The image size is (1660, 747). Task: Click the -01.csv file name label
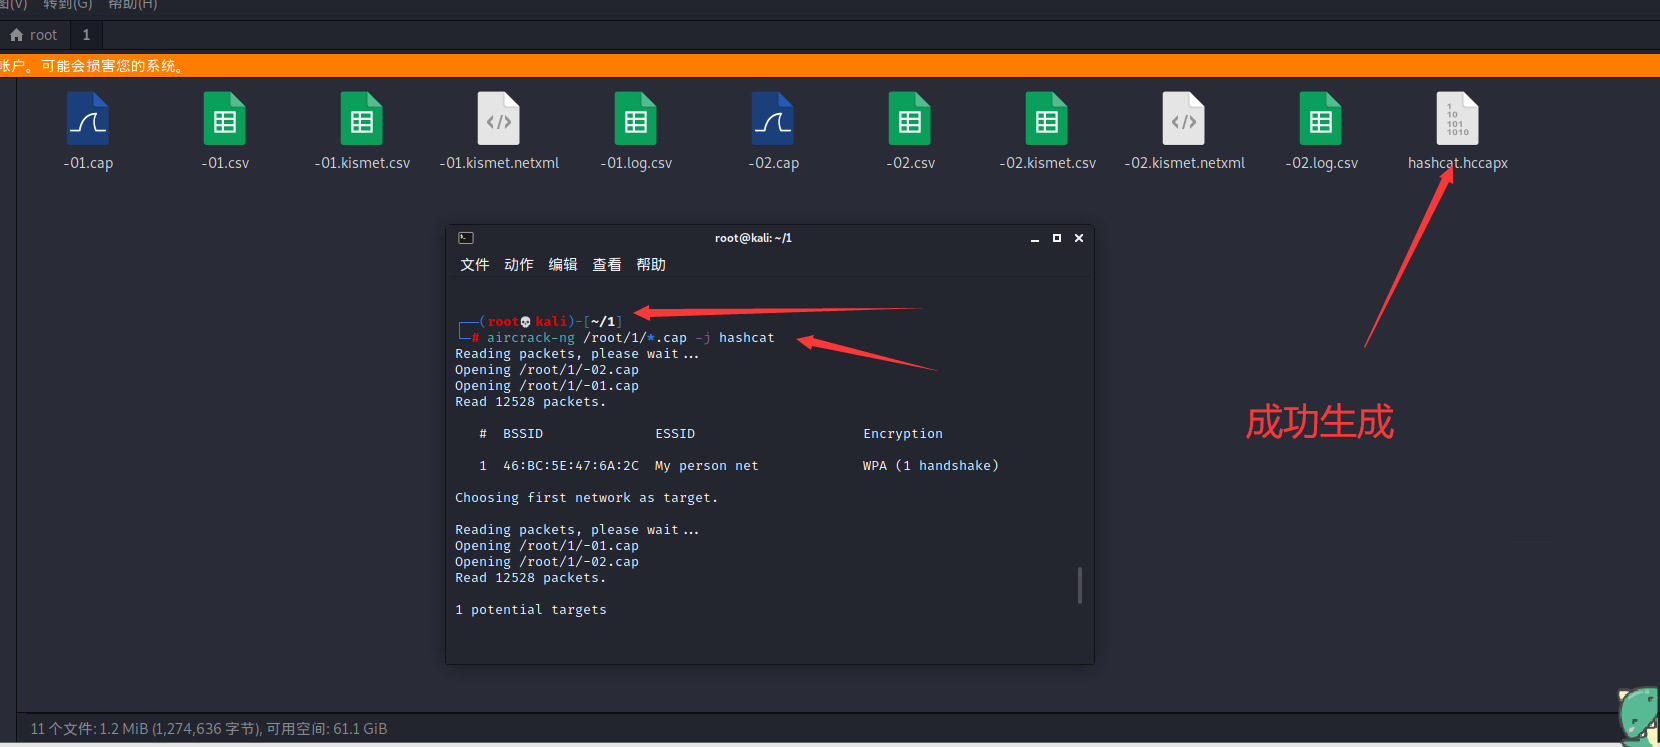click(225, 163)
